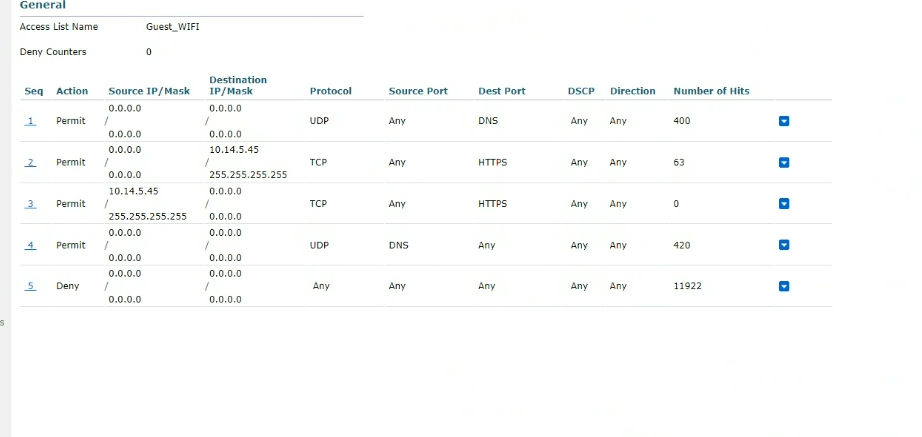Image resolution: width=922 pixels, height=437 pixels.
Task: Open the dropdown arrow on the Deny rule
Action: 783,286
